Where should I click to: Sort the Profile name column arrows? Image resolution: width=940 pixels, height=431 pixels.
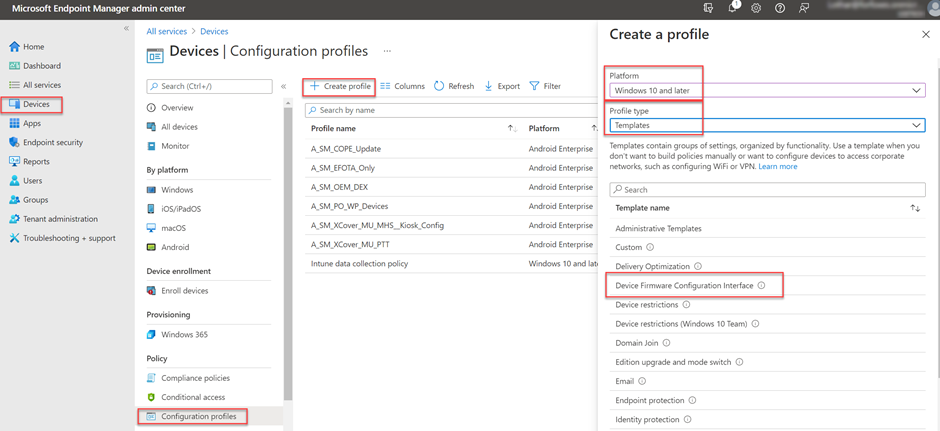pyautogui.click(x=513, y=128)
